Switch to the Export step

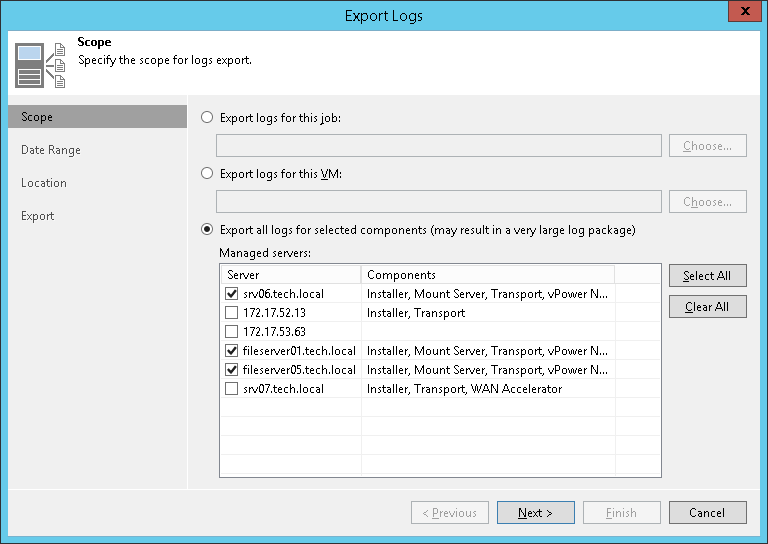click(x=38, y=216)
